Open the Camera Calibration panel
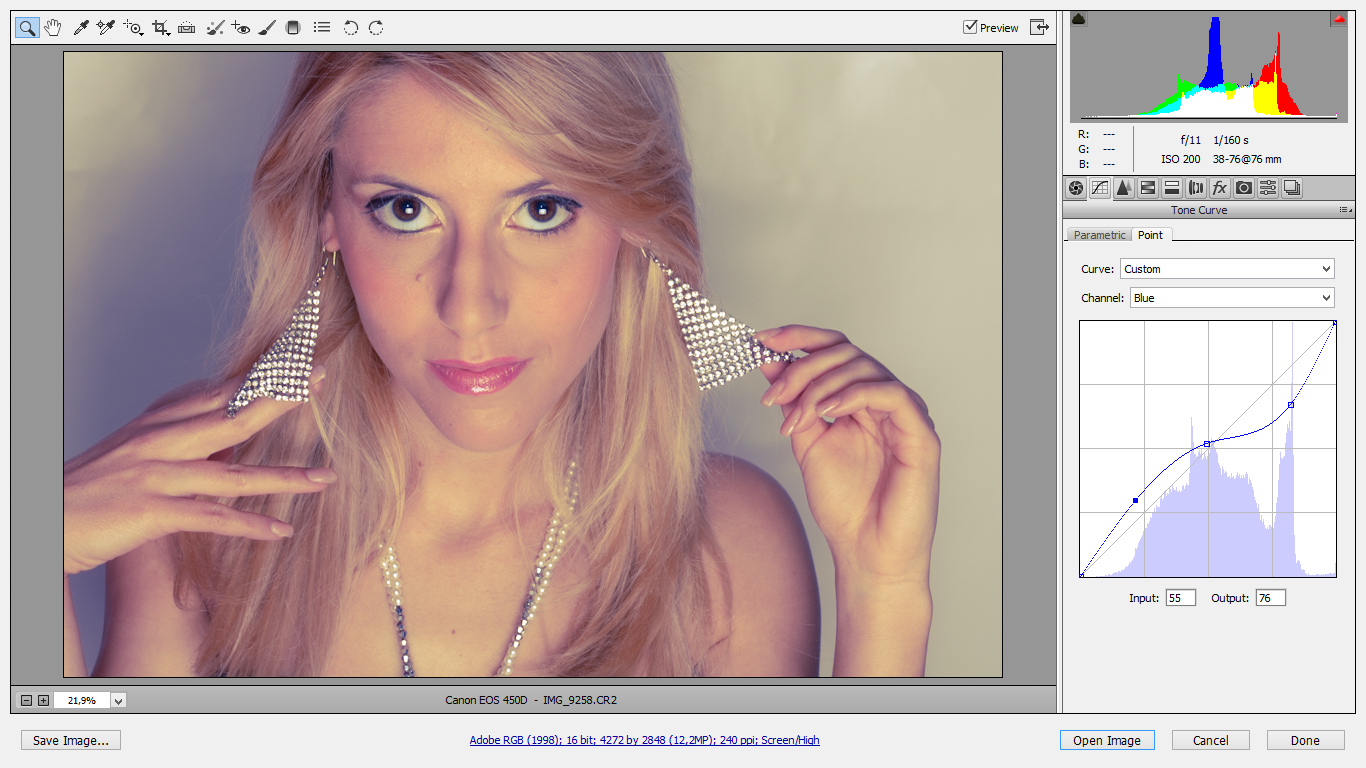The image size is (1366, 768). click(x=1243, y=188)
